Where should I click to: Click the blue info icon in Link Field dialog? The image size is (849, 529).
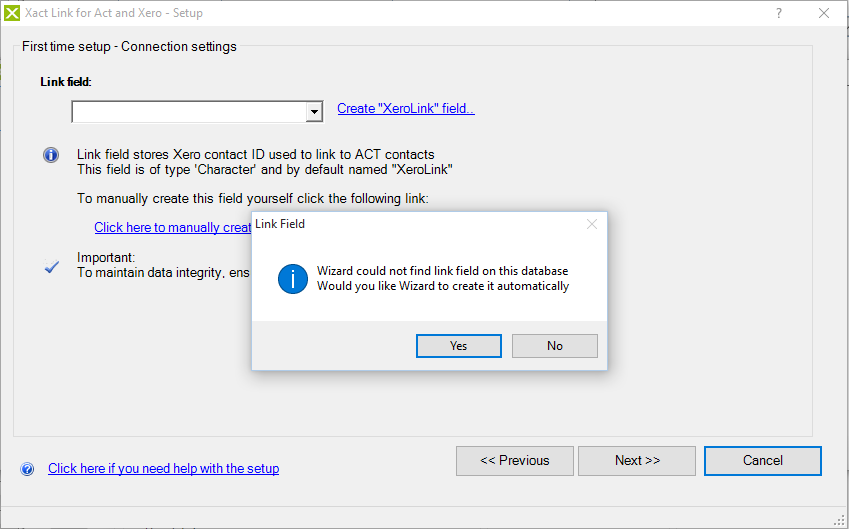293,279
